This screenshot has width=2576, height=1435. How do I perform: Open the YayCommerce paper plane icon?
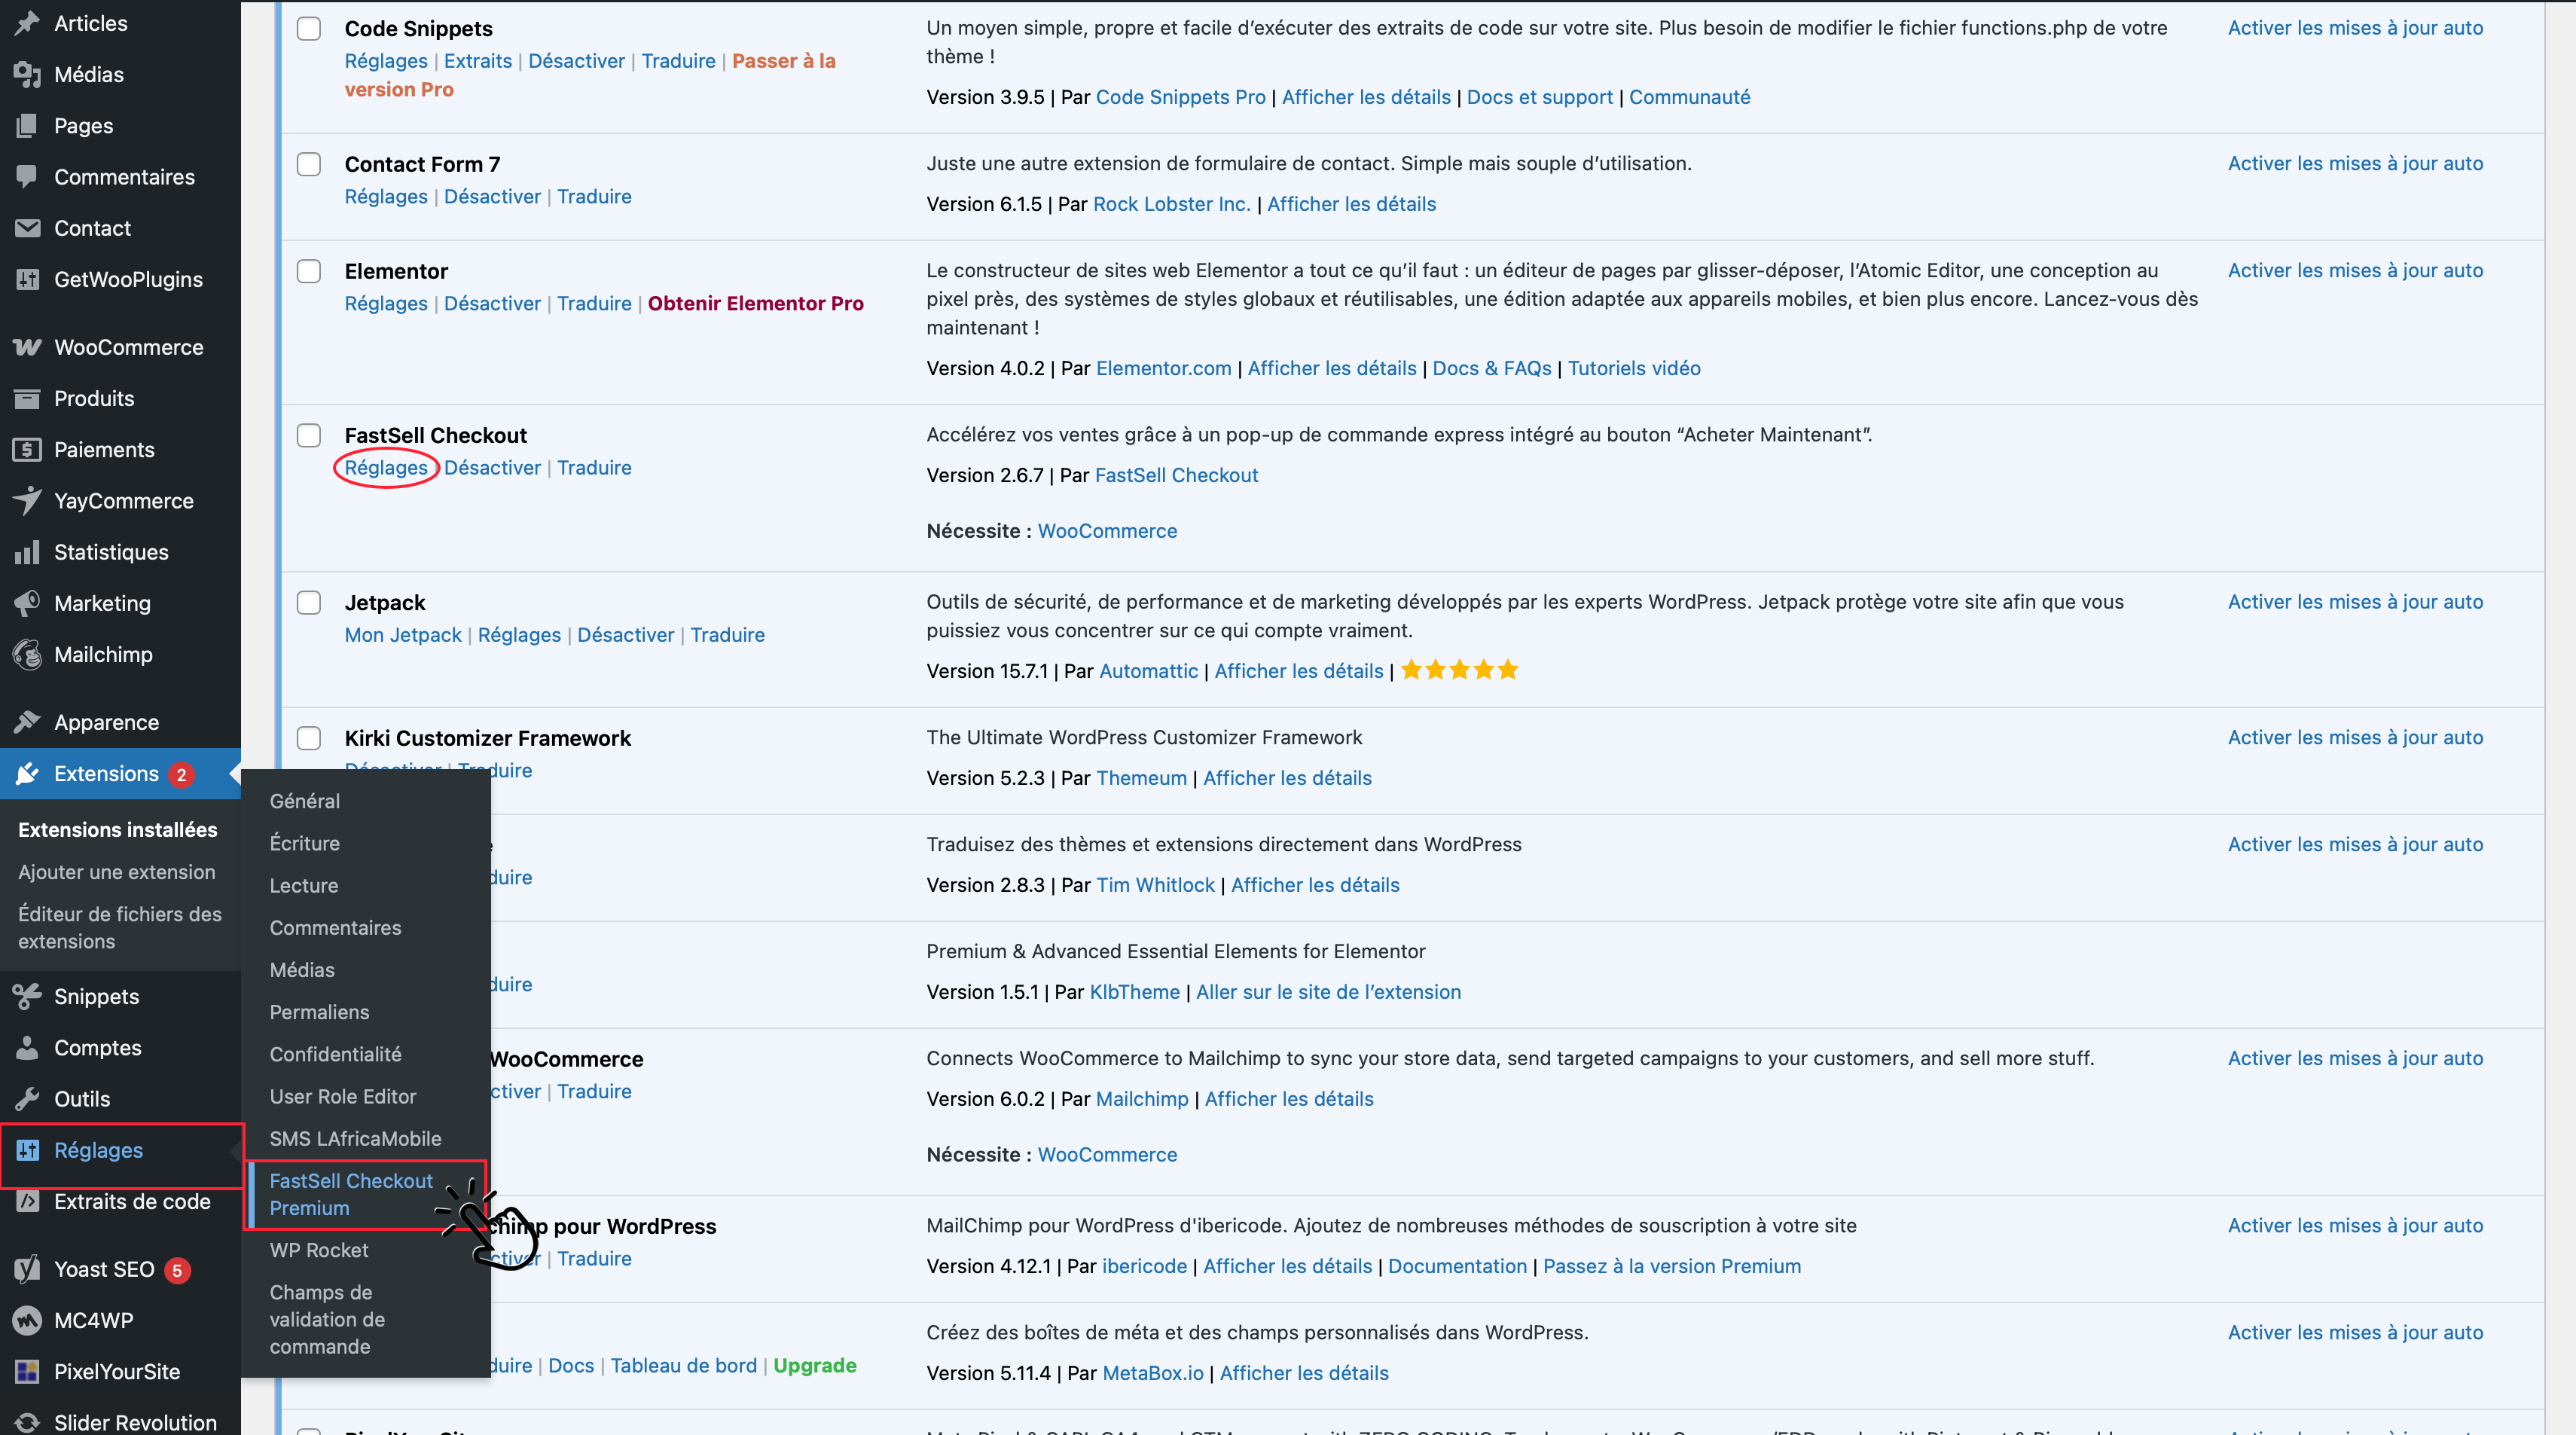[x=27, y=501]
